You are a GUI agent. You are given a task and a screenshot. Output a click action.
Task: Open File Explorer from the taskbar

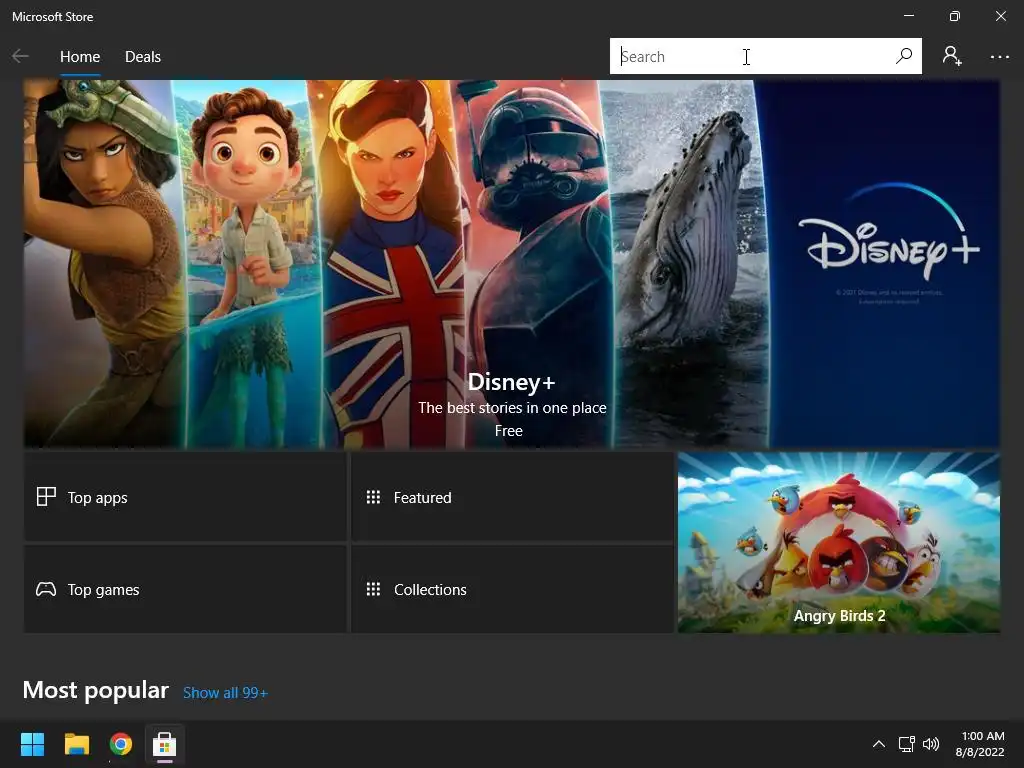76,744
